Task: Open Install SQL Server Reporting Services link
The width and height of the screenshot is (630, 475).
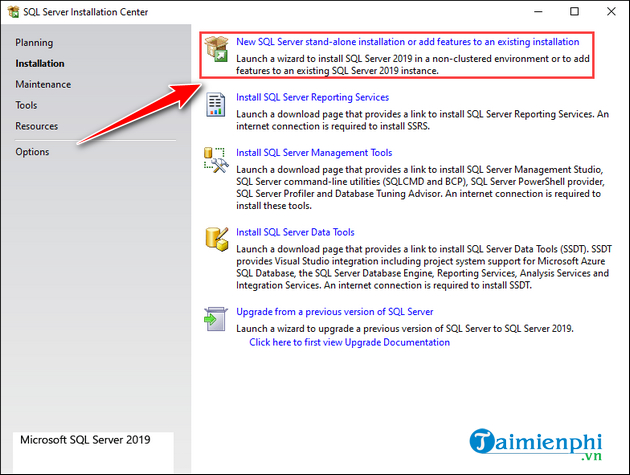Action: point(312,97)
